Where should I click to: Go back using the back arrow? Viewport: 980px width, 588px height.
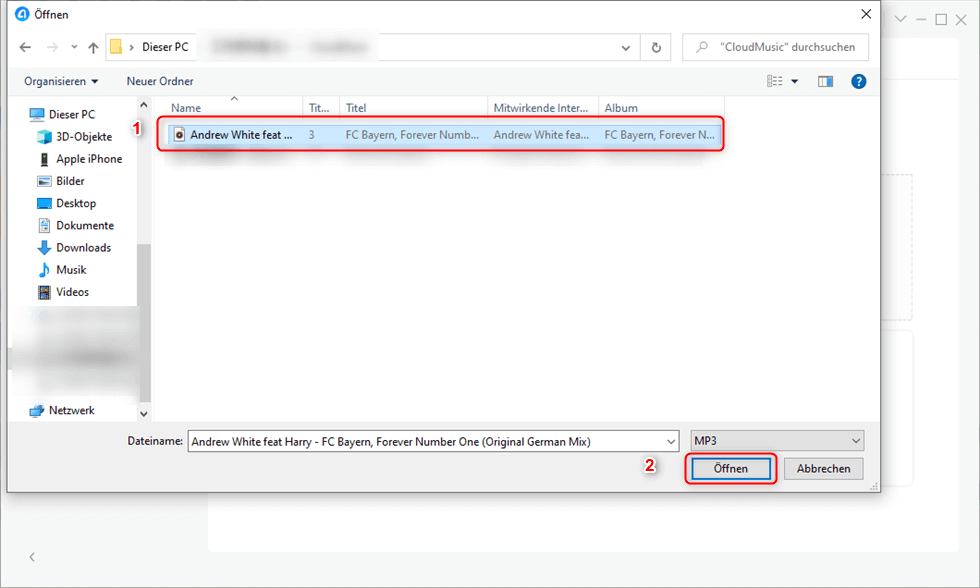pyautogui.click(x=25, y=47)
